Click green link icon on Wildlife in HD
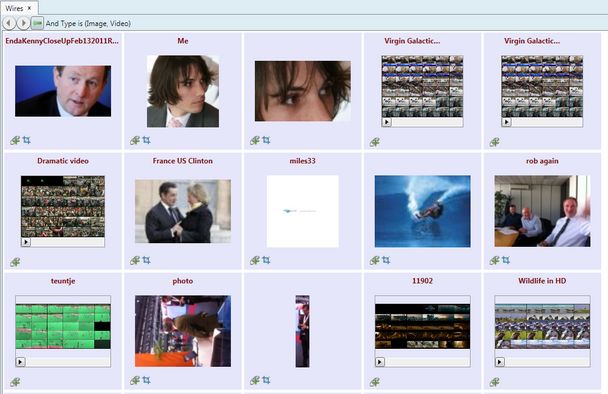Image resolution: width=608 pixels, height=394 pixels. tap(494, 382)
